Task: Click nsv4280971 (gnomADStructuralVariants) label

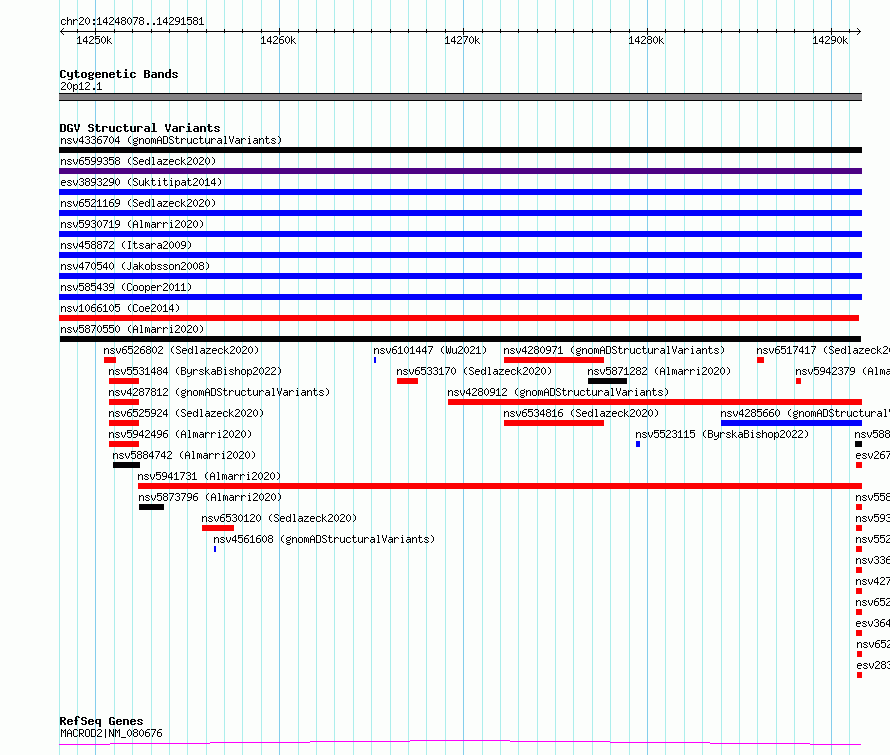Action: pos(614,350)
